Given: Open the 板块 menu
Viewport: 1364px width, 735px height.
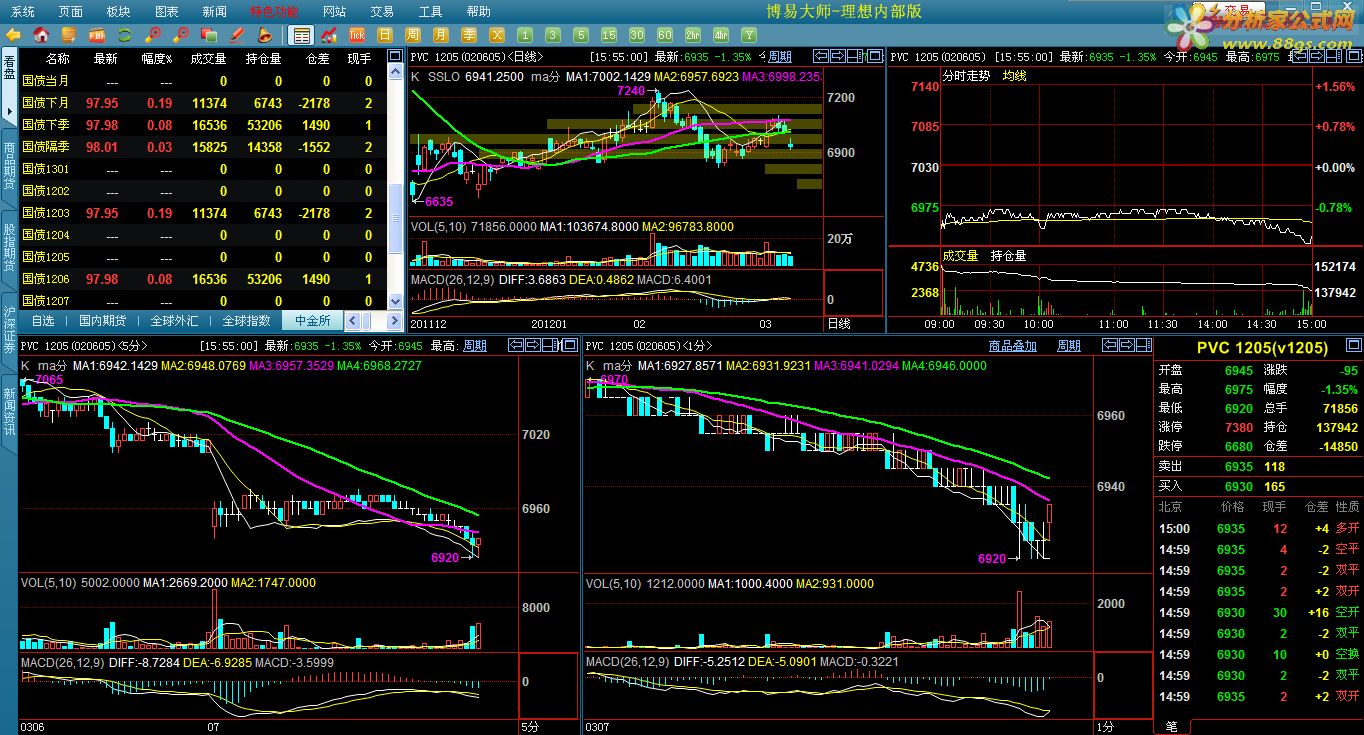Looking at the screenshot, I should 118,11.
